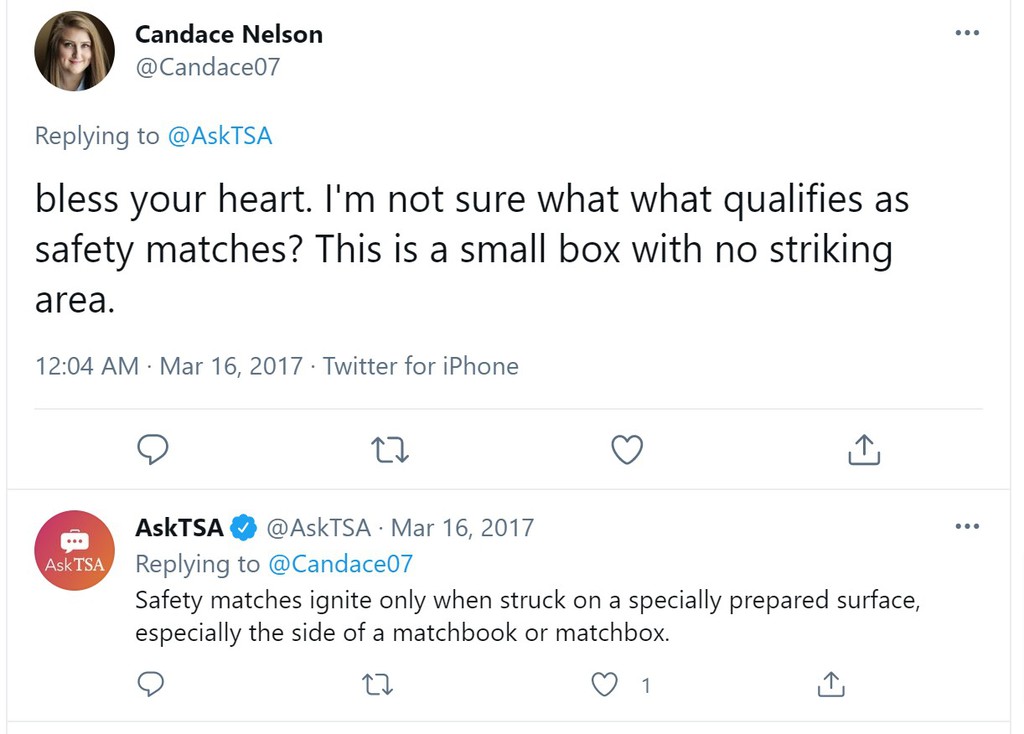The height and width of the screenshot is (734, 1024).
Task: Like Candace's tweet using the heart icon
Action: point(626,450)
